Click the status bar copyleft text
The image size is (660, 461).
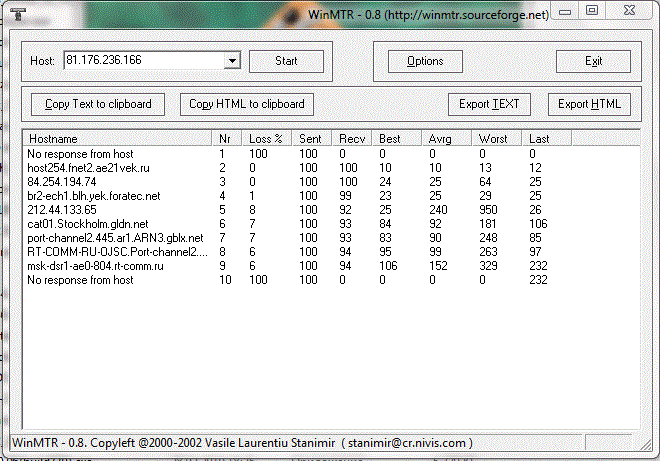(x=242, y=443)
